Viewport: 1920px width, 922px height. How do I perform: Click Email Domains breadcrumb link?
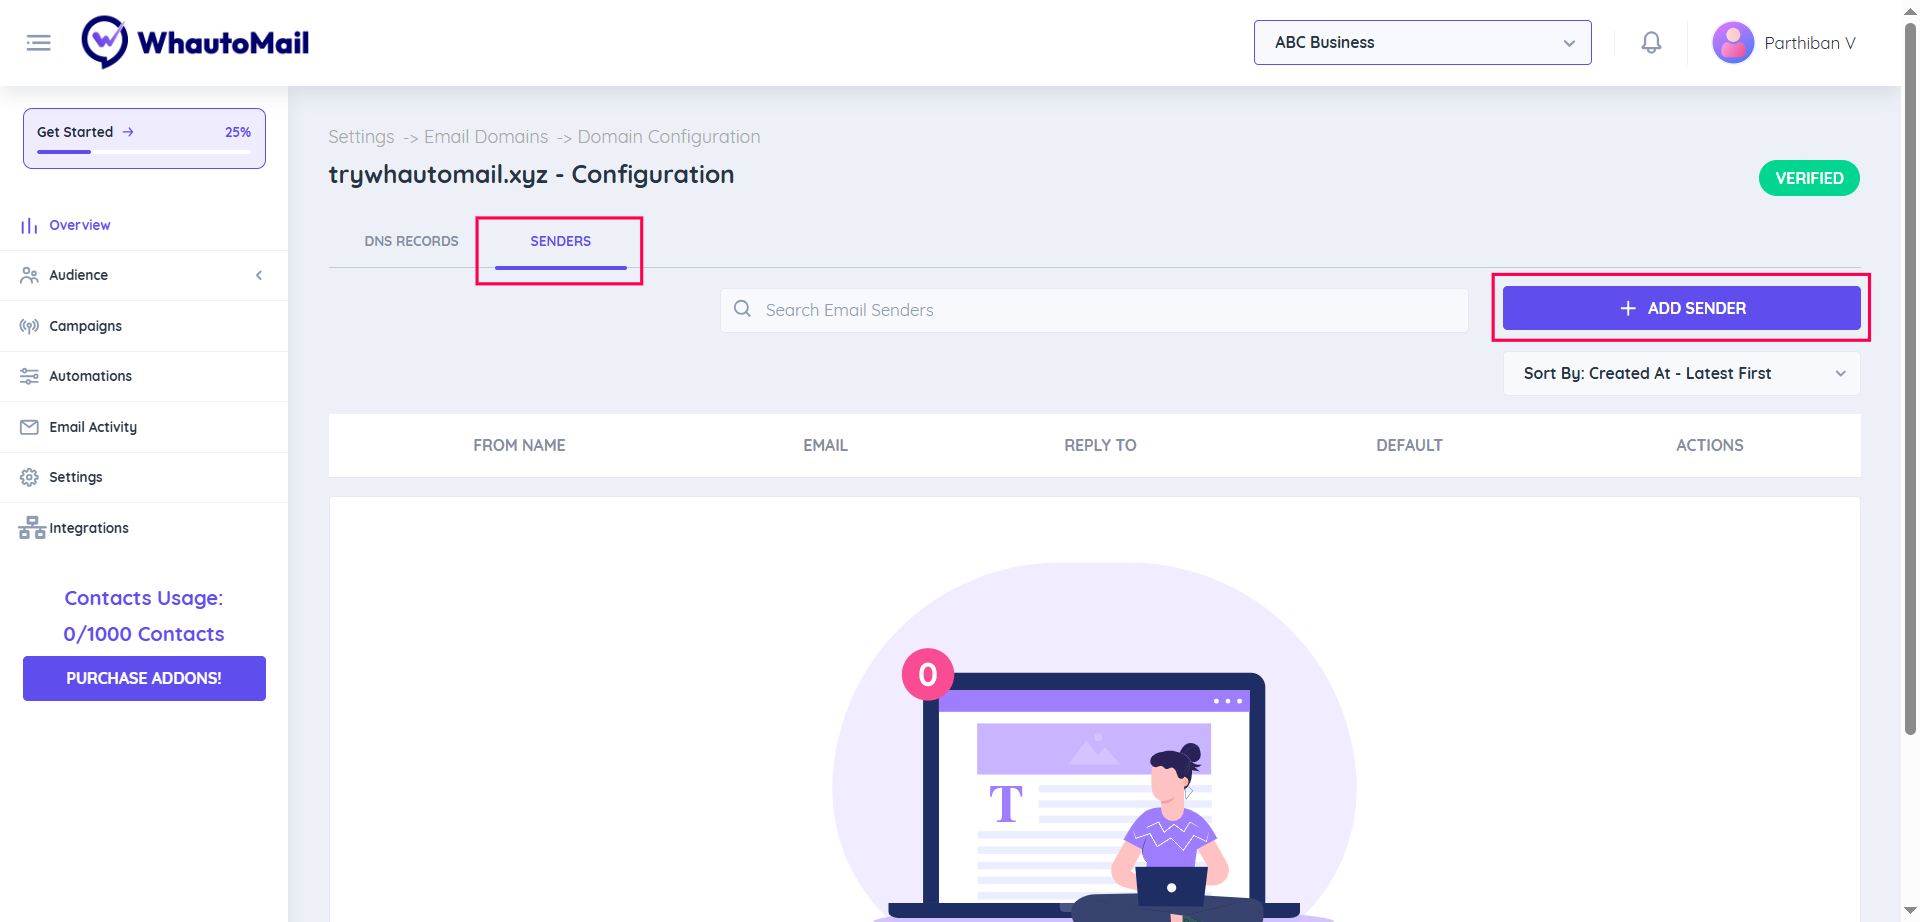click(486, 137)
